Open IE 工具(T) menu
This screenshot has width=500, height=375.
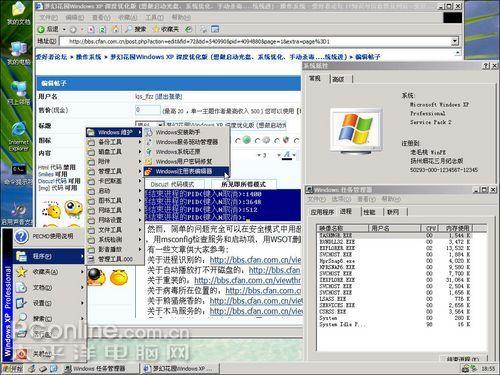(x=154, y=17)
